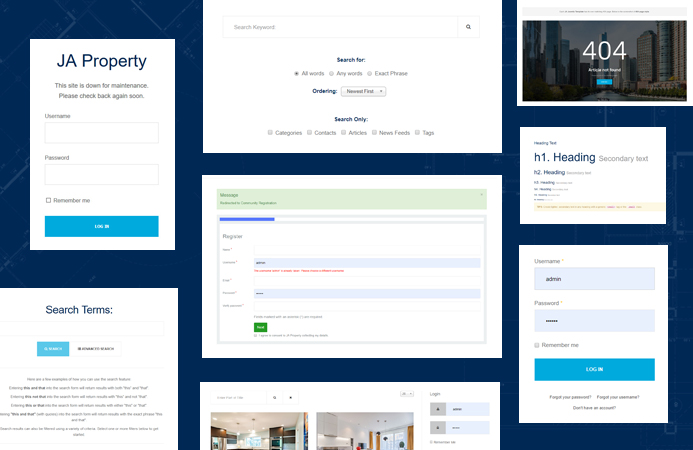Check Remember me in the admin login form
Image resolution: width=693 pixels, height=450 pixels.
click(537, 345)
